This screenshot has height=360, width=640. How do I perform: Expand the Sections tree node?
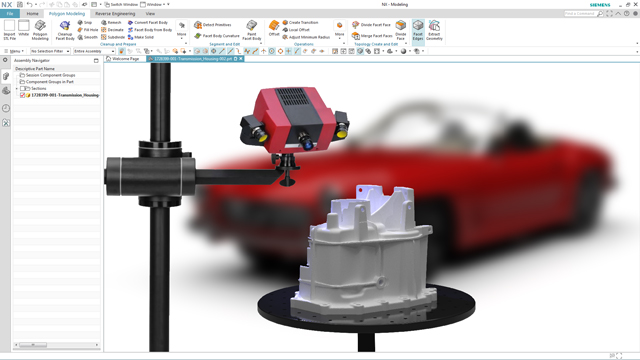click(17, 89)
